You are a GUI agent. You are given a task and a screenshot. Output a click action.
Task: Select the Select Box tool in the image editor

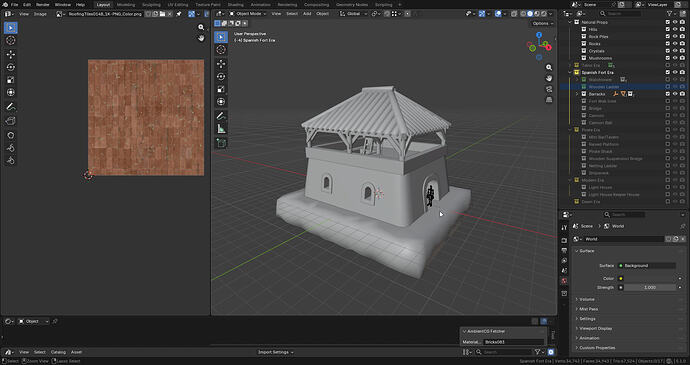11,28
